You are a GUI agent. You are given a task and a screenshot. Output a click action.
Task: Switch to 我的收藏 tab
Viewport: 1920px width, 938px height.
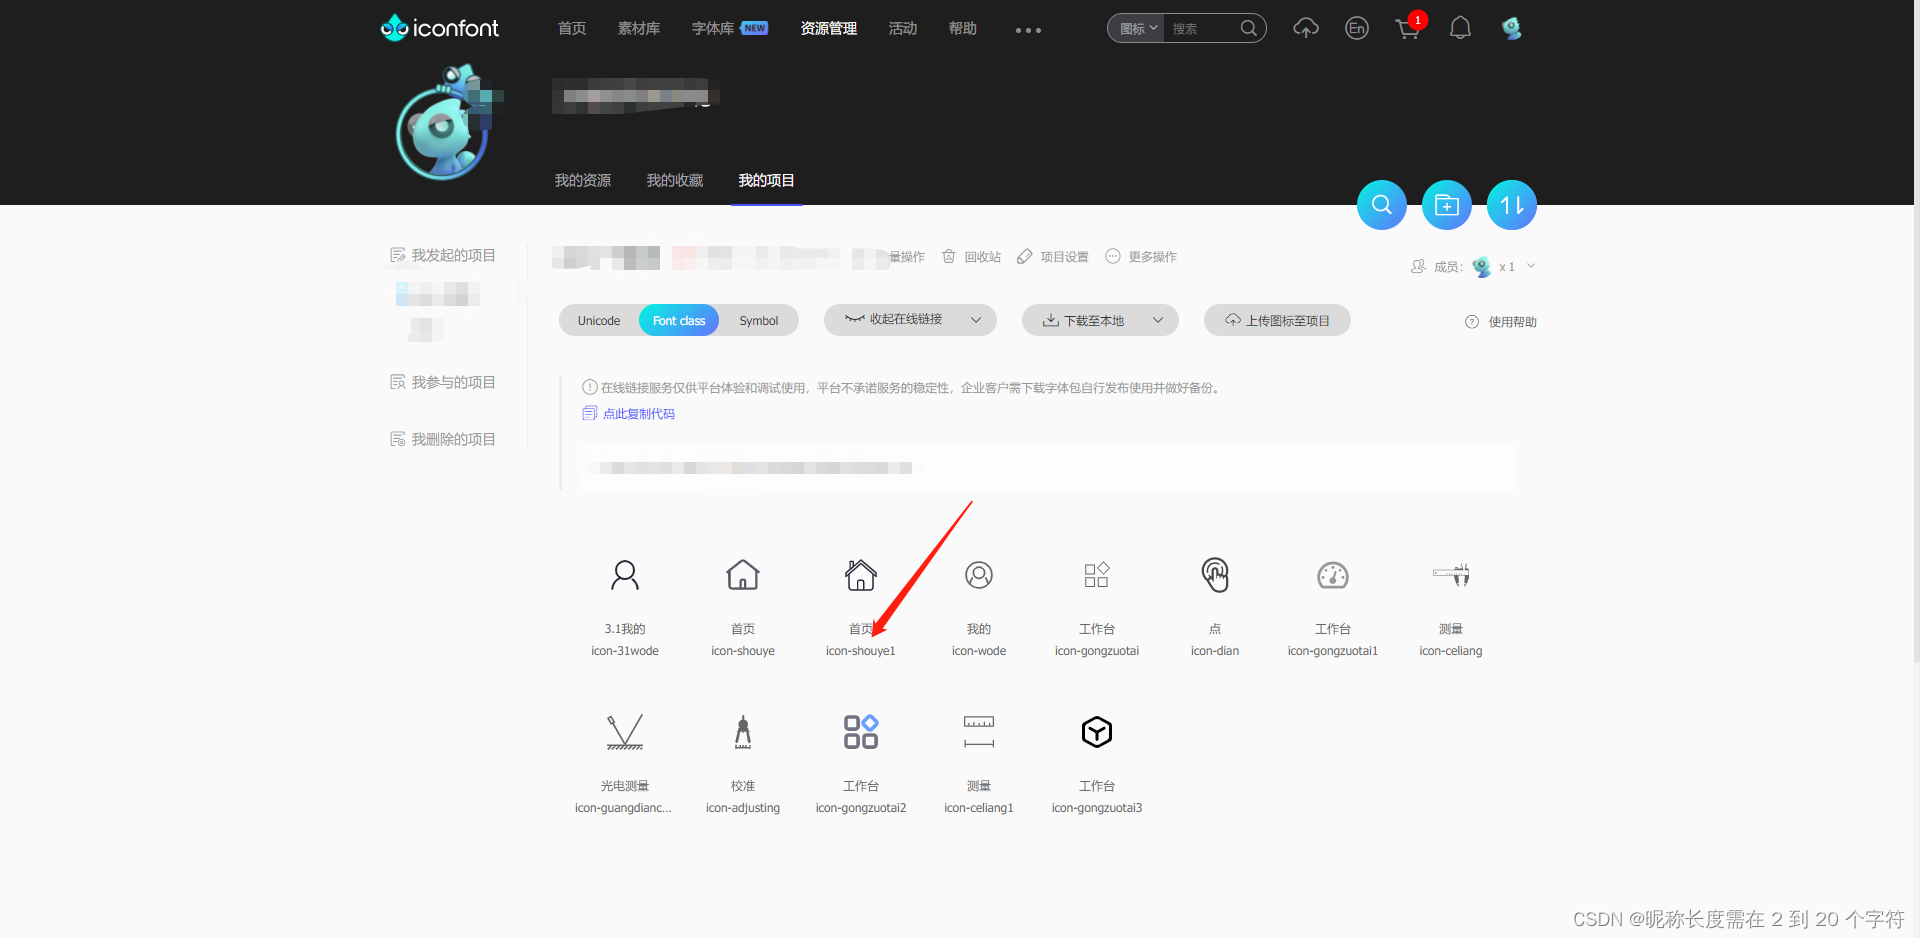point(675,180)
